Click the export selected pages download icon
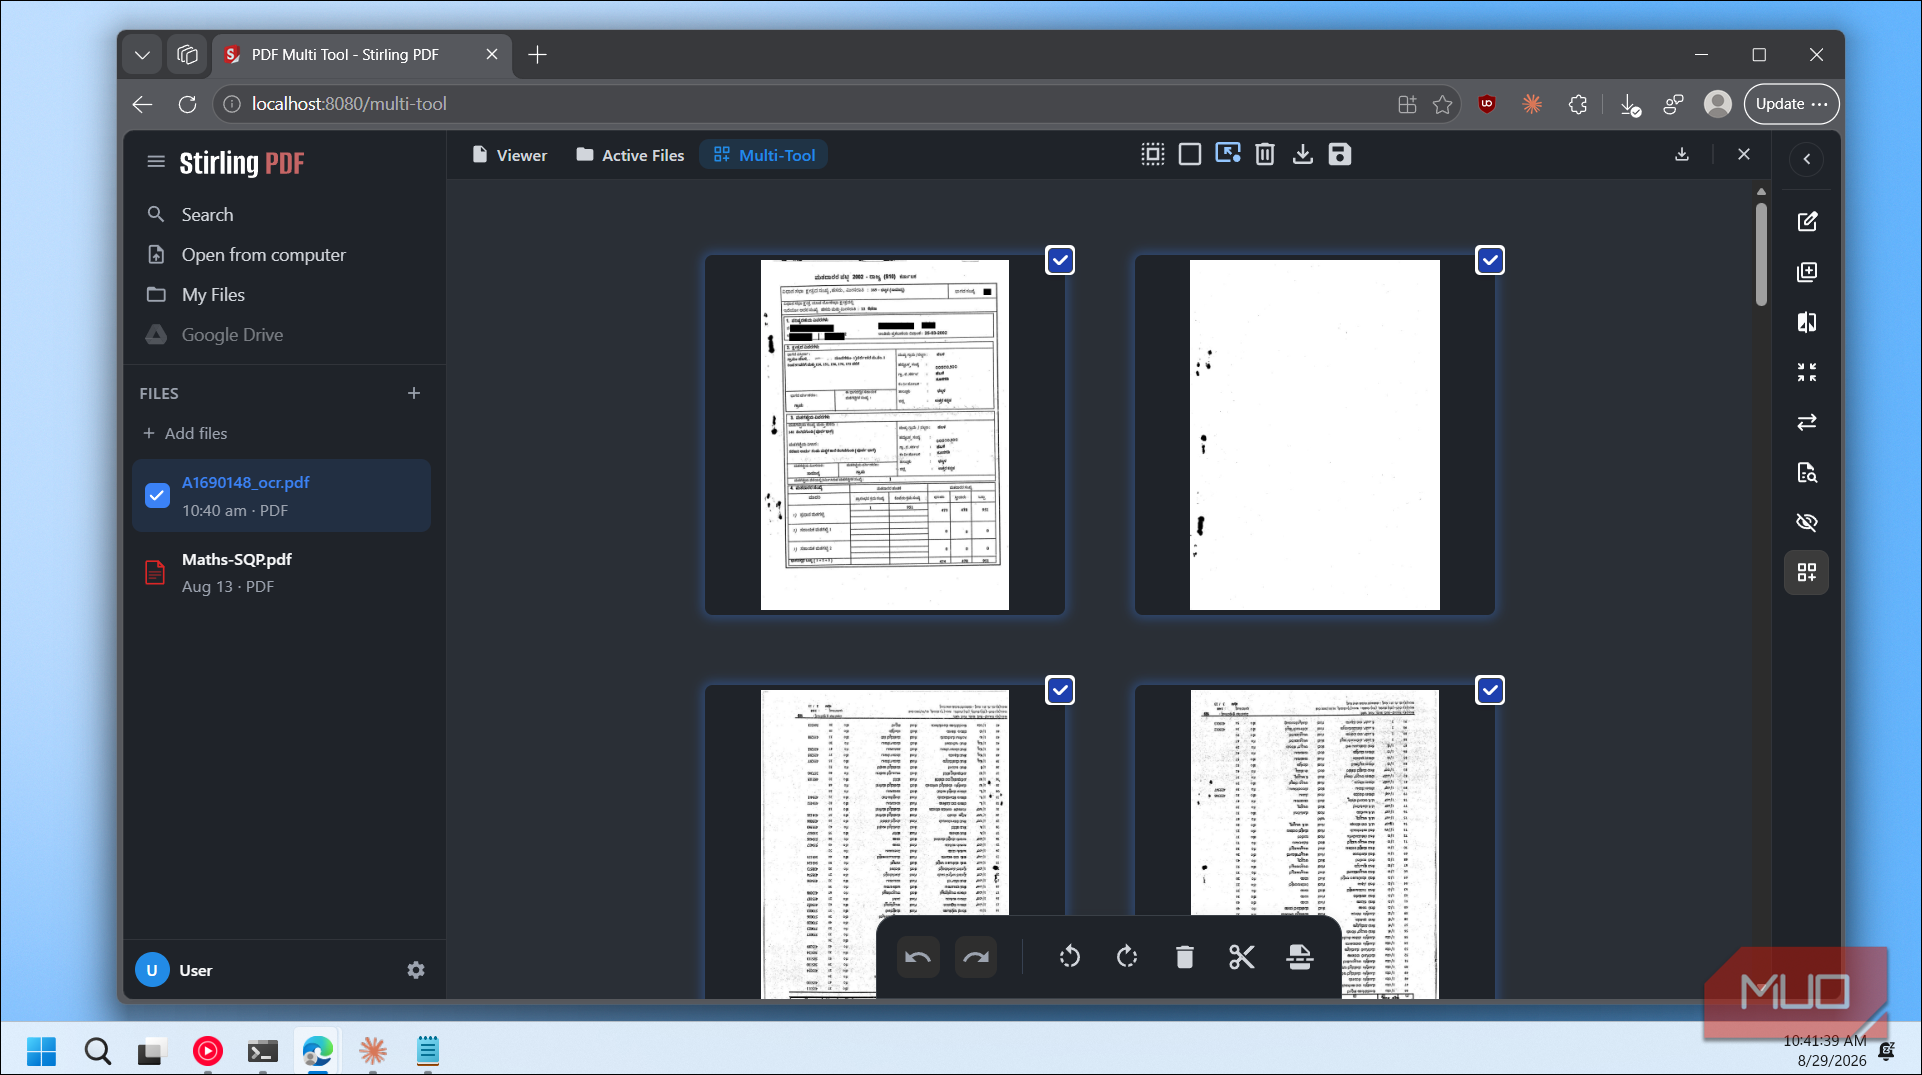Screen dimensions: 1922x1075 (x=1303, y=154)
